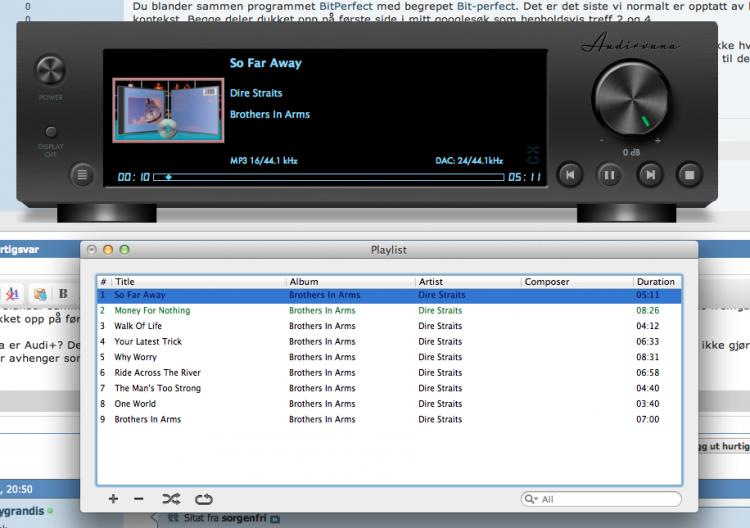Viewport: 750px width, 528px height.
Task: Sort by the Composer column header
Action: (x=577, y=282)
